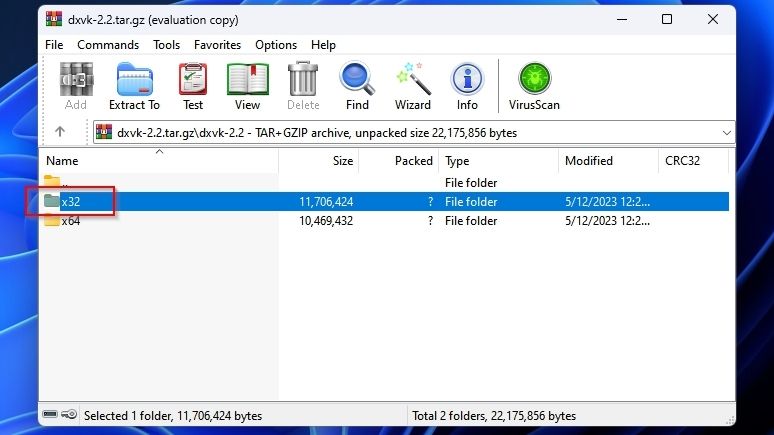Expand the archive path dropdown arrow

[x=727, y=133]
